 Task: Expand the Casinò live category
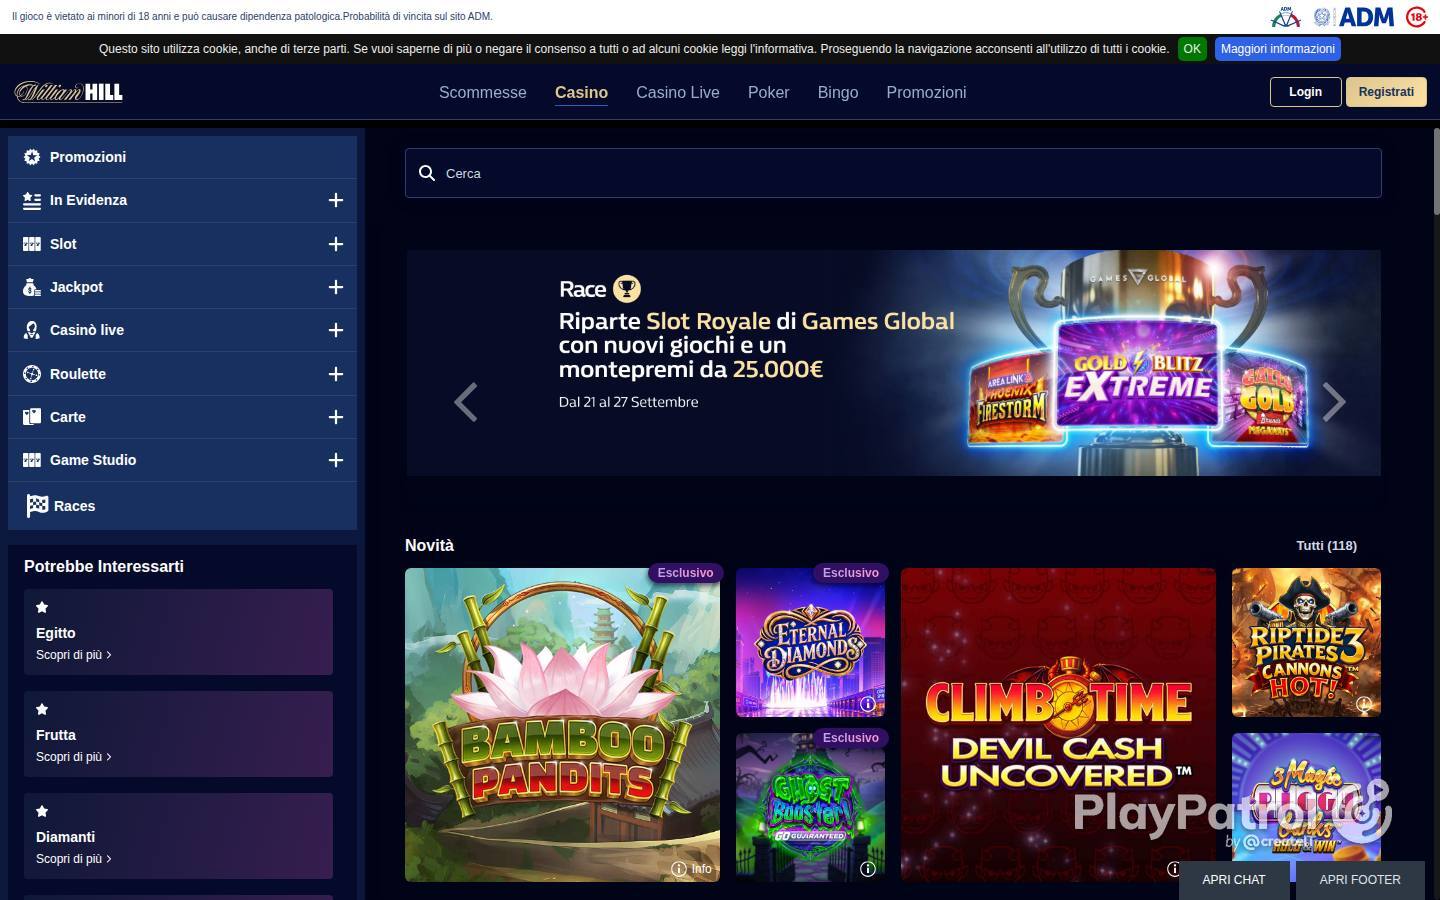(336, 330)
